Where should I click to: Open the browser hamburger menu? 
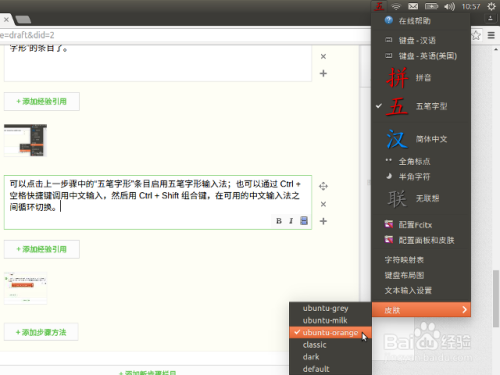pos(491,35)
